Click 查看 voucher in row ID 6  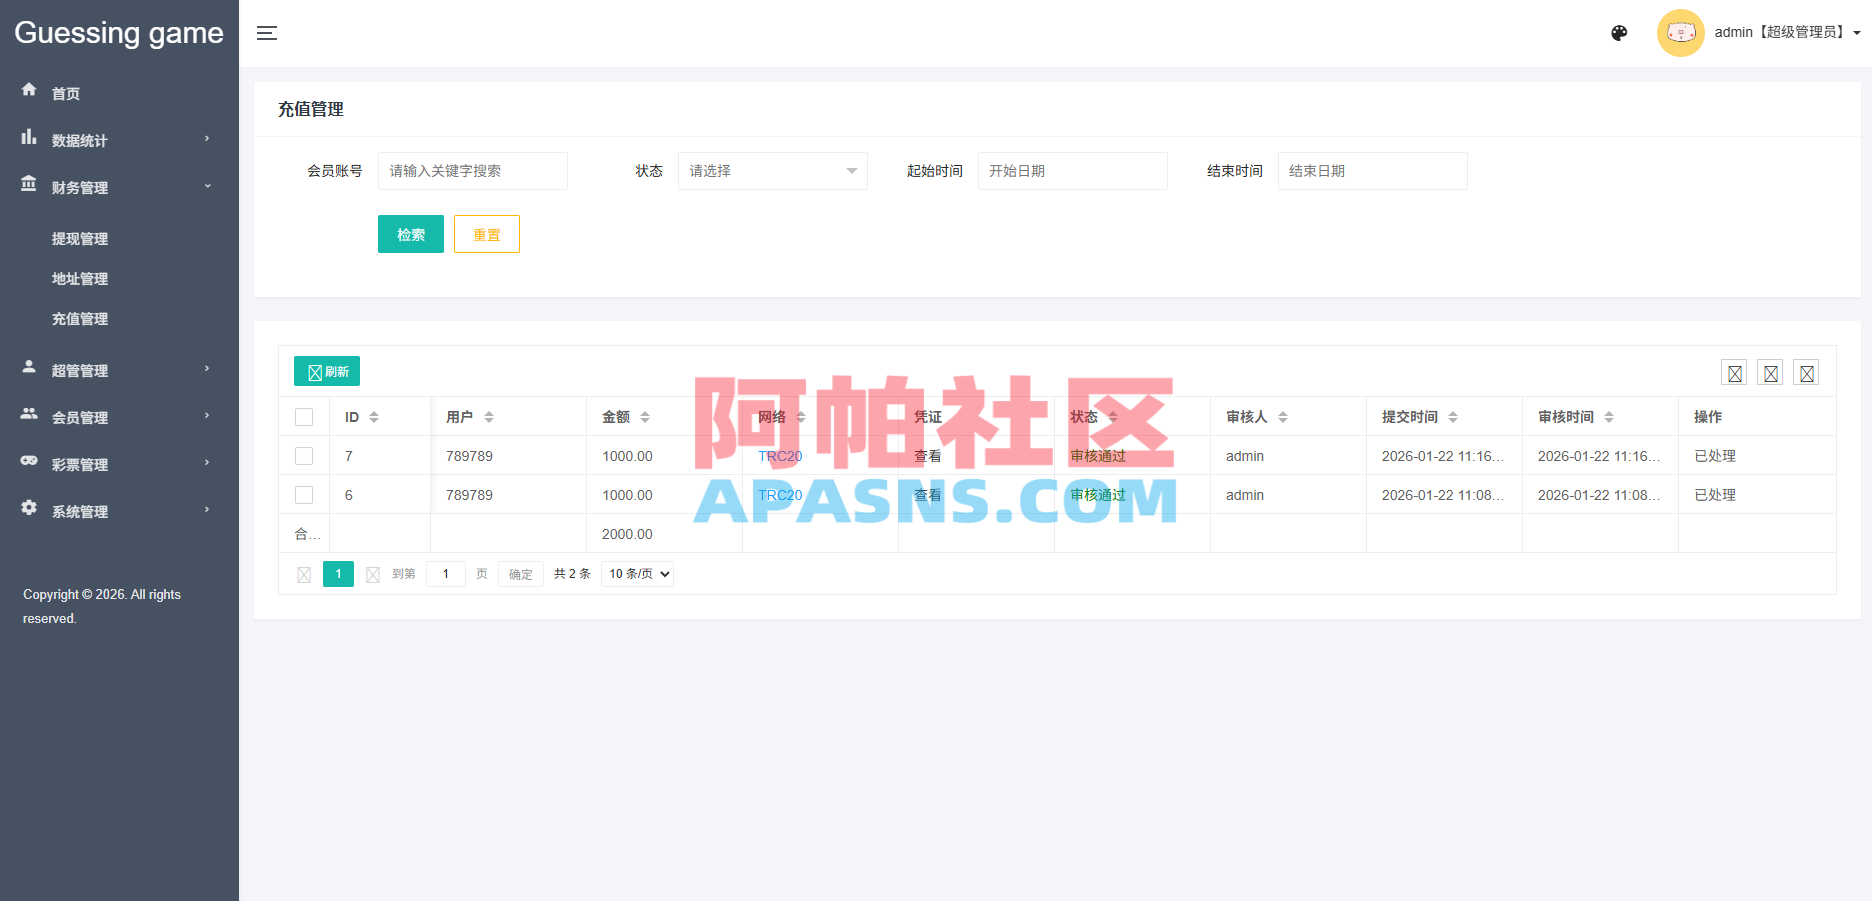[x=928, y=495]
